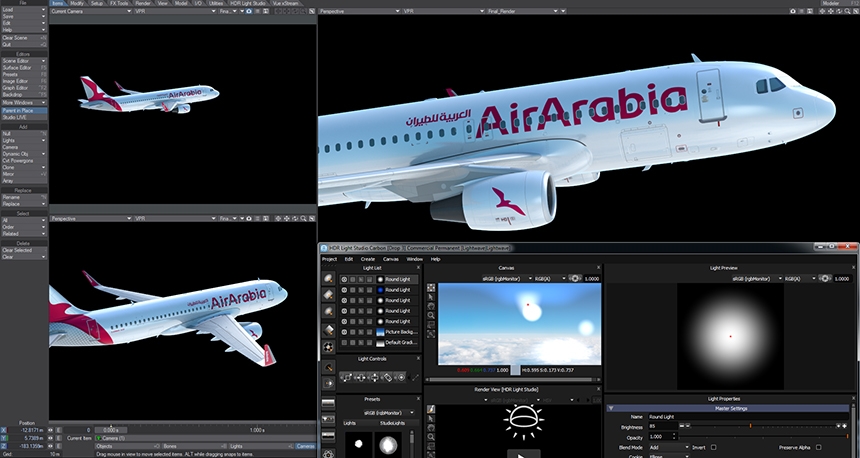The height and width of the screenshot is (458, 860).
Task: Click the Surface Editor button
Action: point(24,67)
